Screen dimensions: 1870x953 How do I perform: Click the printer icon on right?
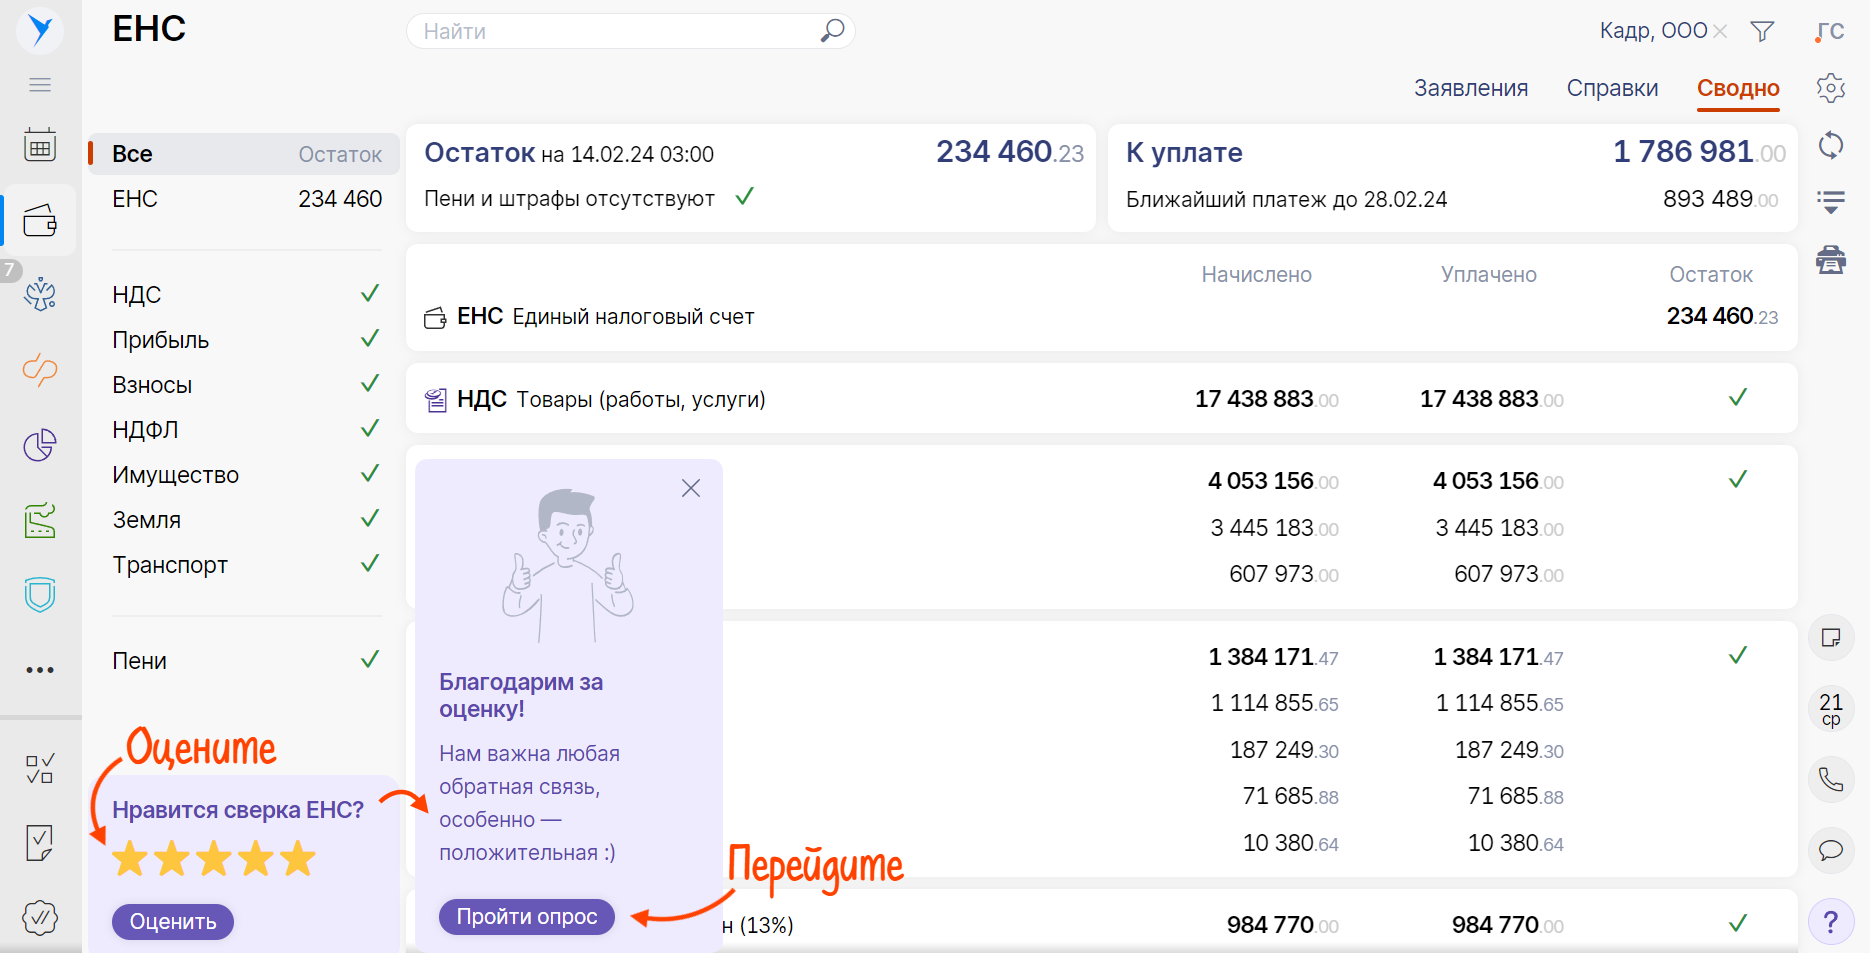(1831, 260)
